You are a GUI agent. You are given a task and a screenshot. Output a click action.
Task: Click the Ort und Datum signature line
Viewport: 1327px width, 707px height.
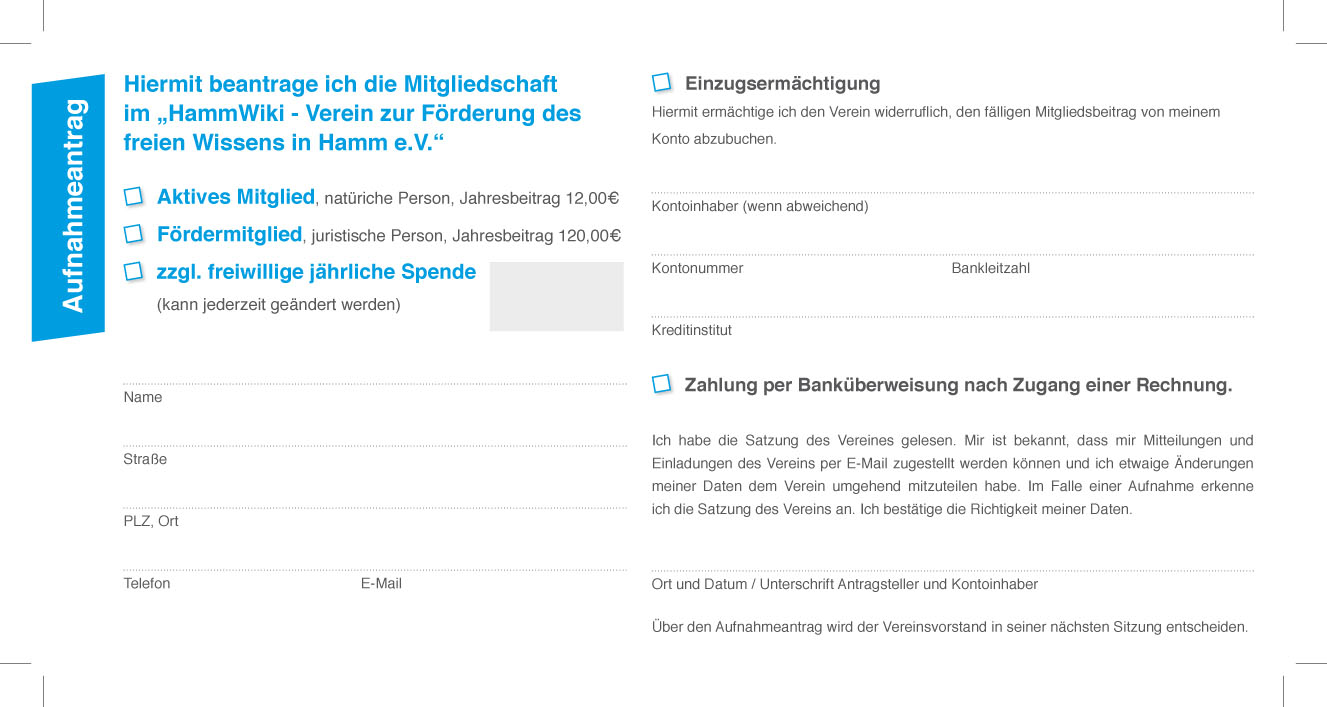click(951, 558)
